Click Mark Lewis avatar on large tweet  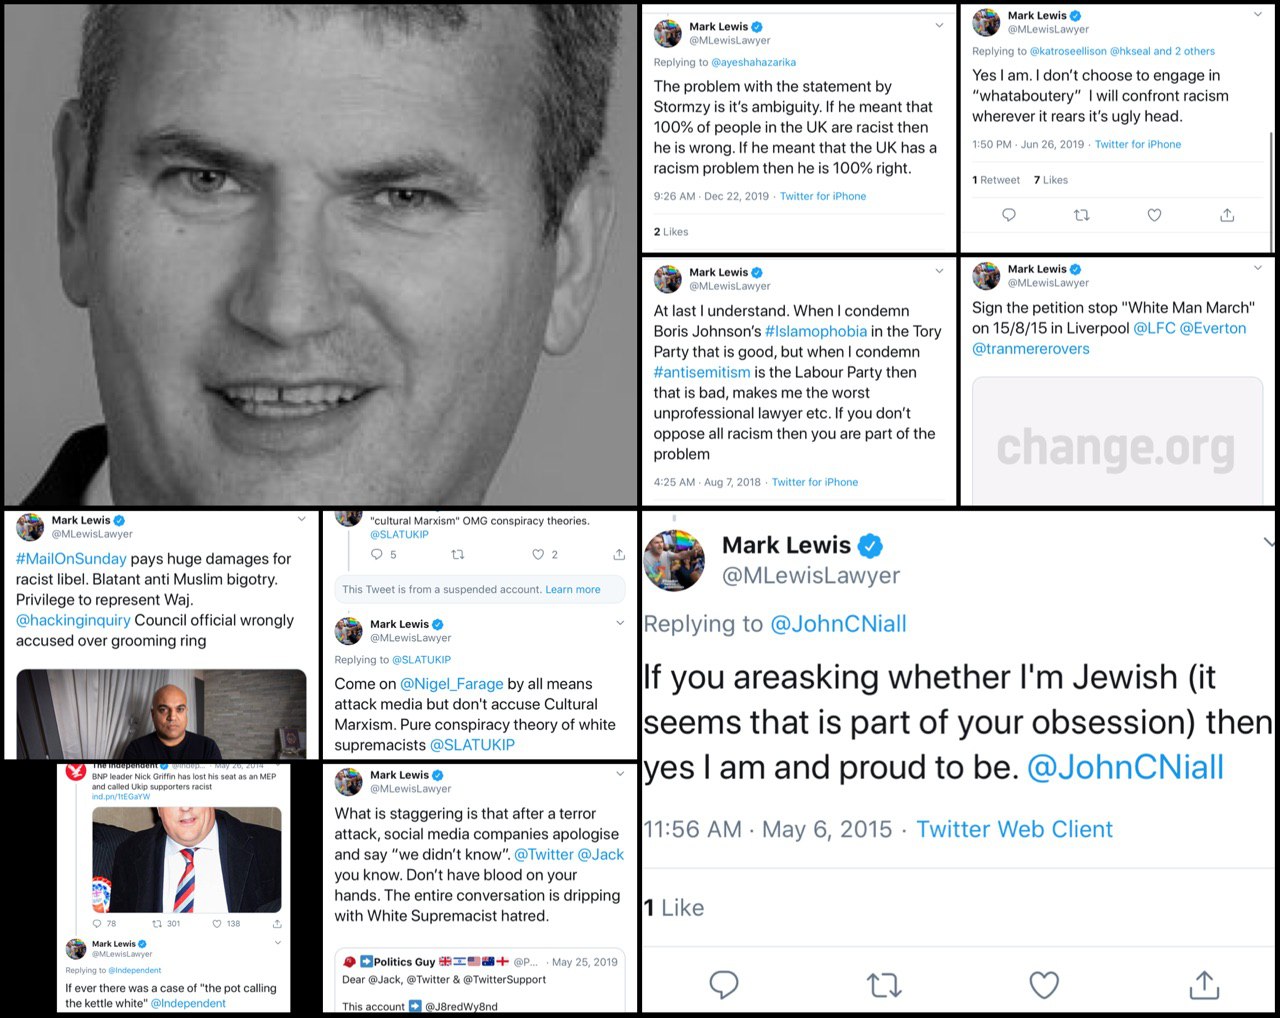click(675, 560)
